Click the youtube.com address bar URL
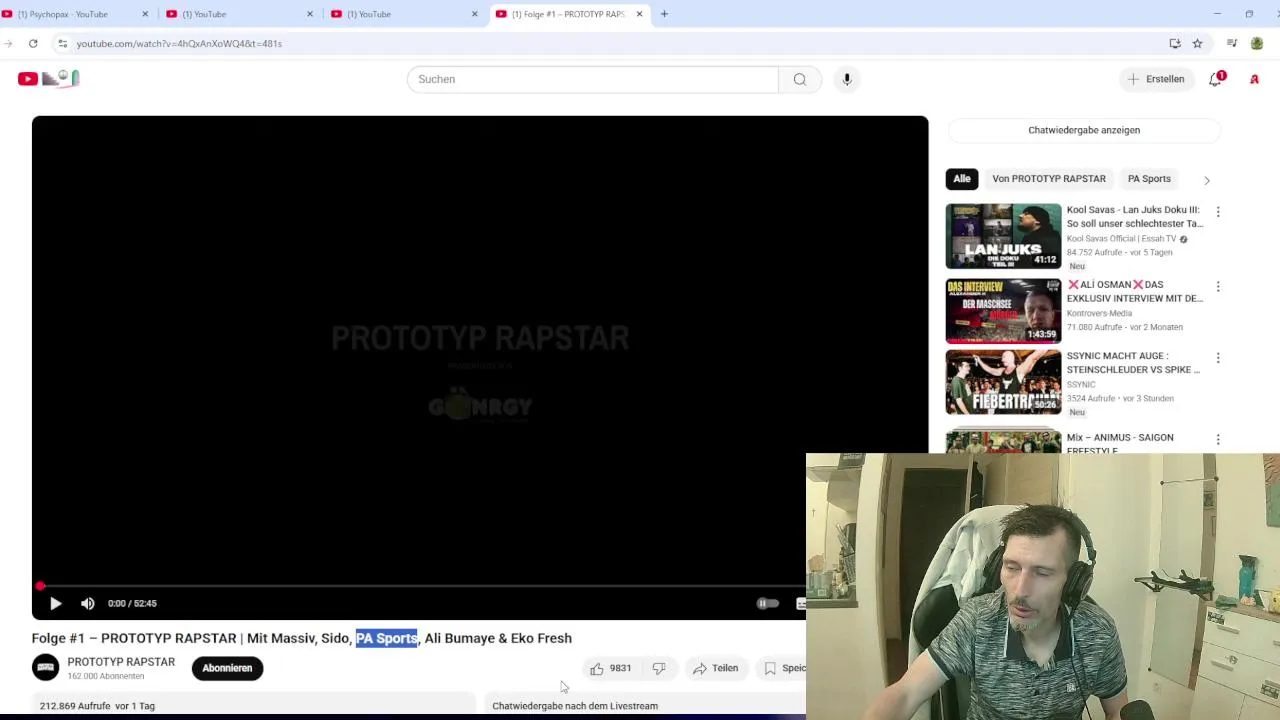The height and width of the screenshot is (720, 1280). (x=179, y=43)
